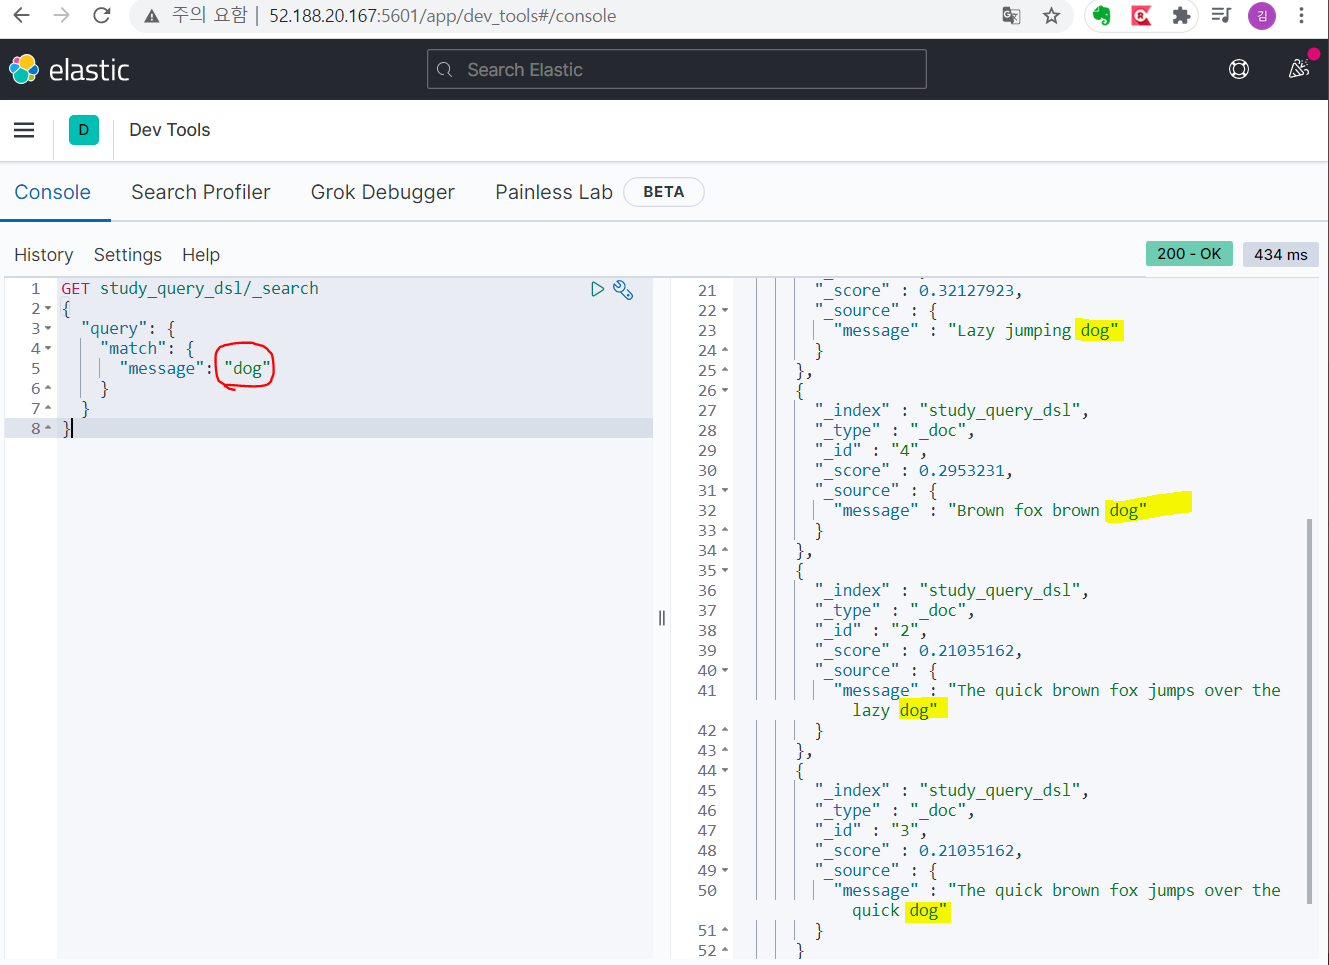The image size is (1329, 965).
Task: Switch to the Search Profiler tab
Action: click(x=201, y=192)
